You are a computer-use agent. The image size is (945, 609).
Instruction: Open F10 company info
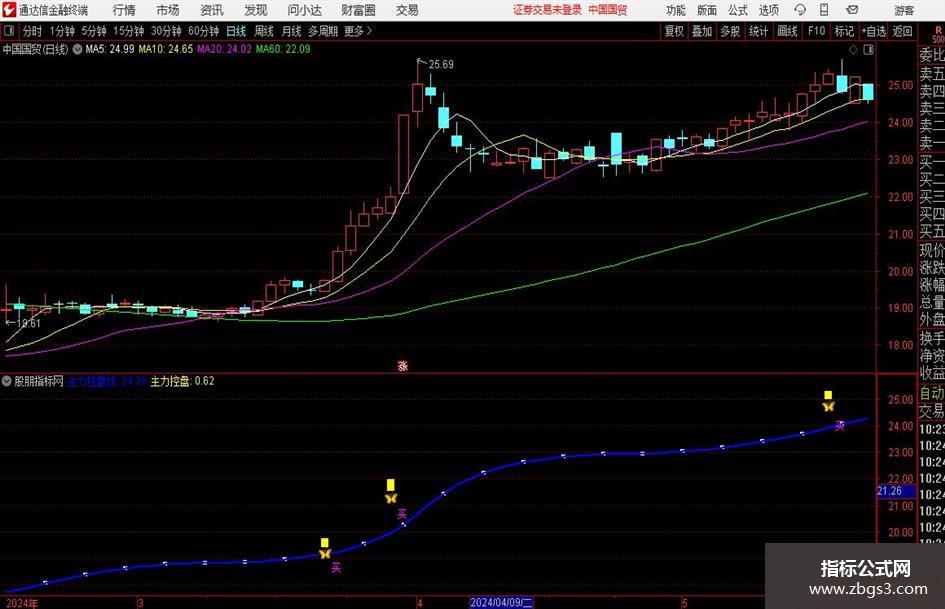(x=816, y=31)
